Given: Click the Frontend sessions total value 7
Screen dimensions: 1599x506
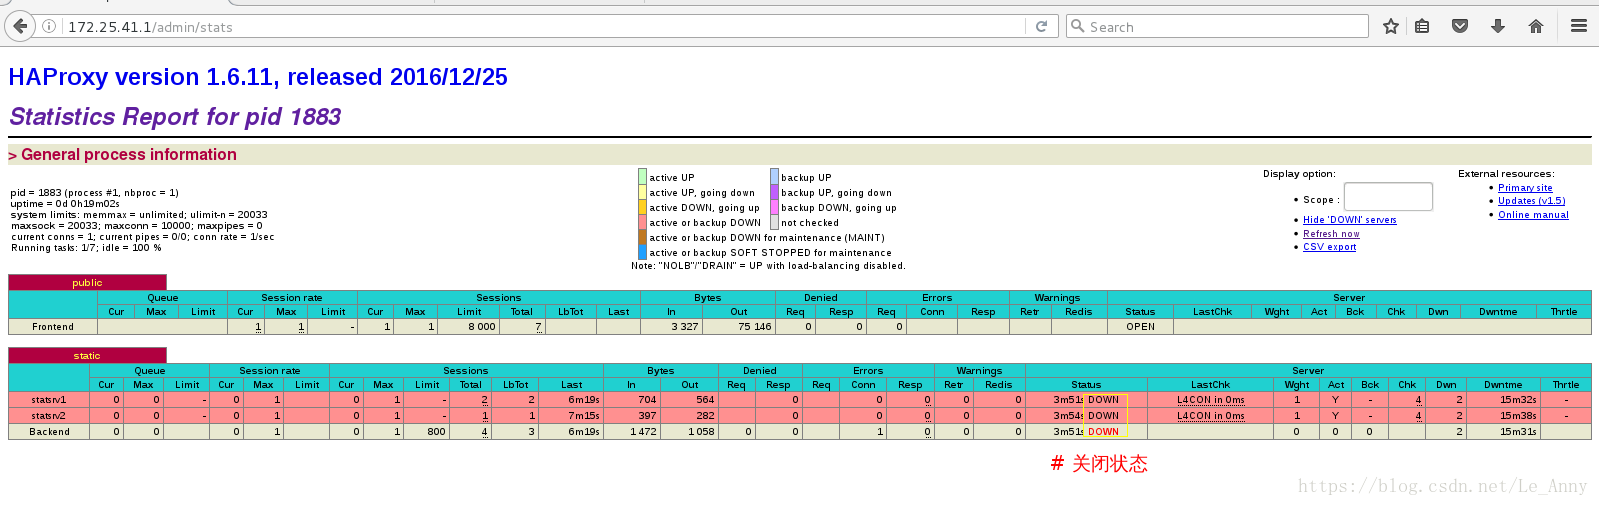Looking at the screenshot, I should [x=538, y=327].
